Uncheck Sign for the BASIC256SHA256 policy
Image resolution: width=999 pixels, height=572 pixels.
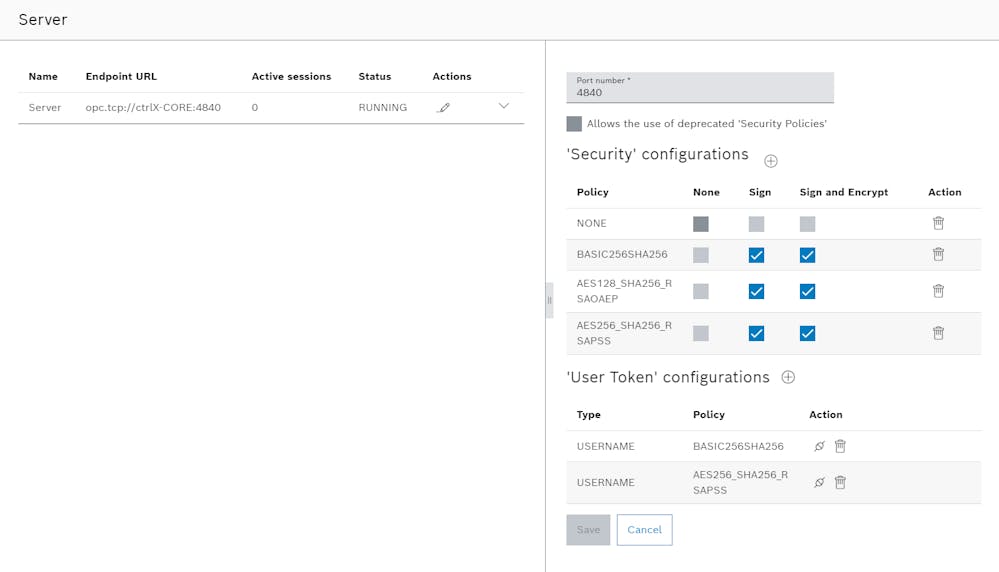[756, 255]
